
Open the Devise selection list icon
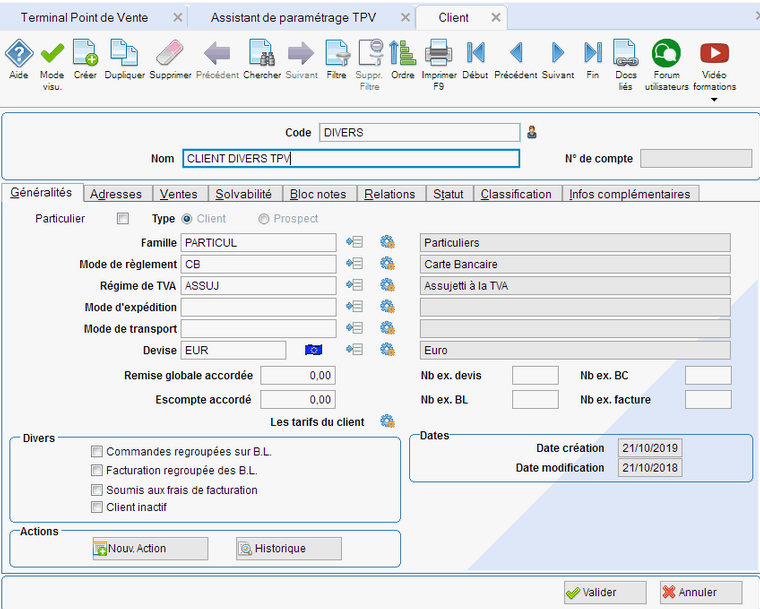[355, 349]
